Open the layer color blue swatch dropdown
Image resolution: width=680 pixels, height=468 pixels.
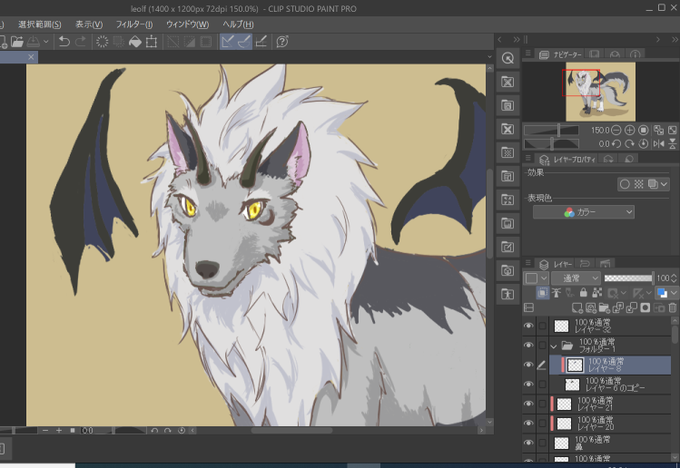coord(673,293)
